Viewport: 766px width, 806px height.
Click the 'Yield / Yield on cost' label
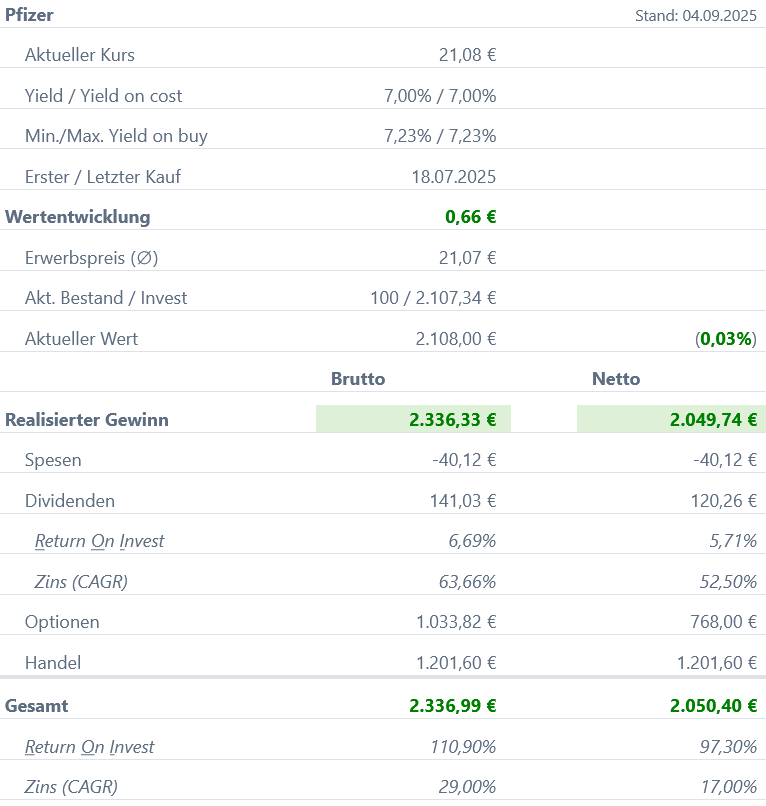(103, 96)
